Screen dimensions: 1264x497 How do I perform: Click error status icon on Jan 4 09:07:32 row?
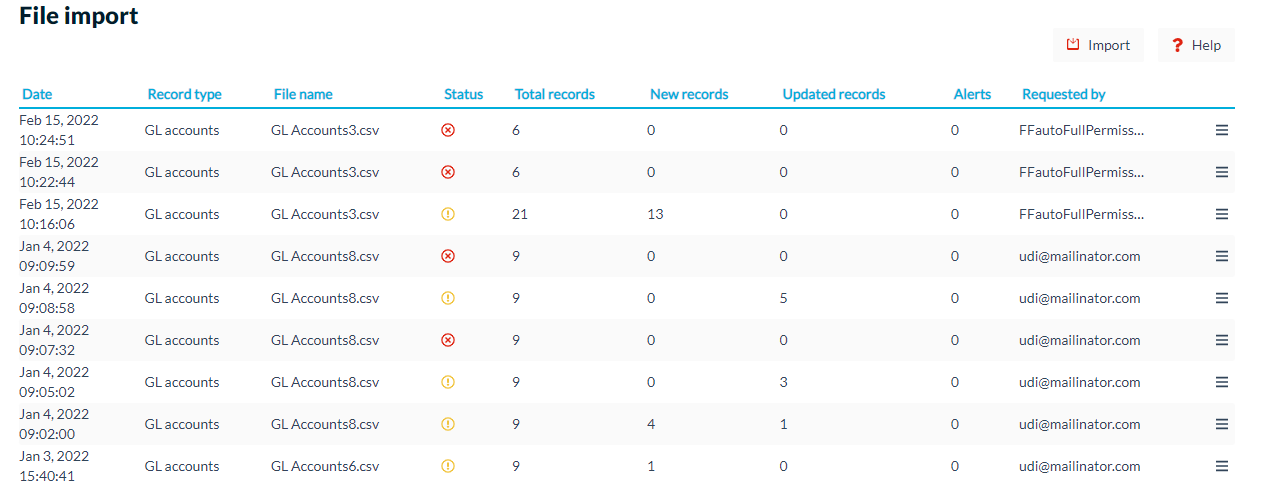pos(448,340)
